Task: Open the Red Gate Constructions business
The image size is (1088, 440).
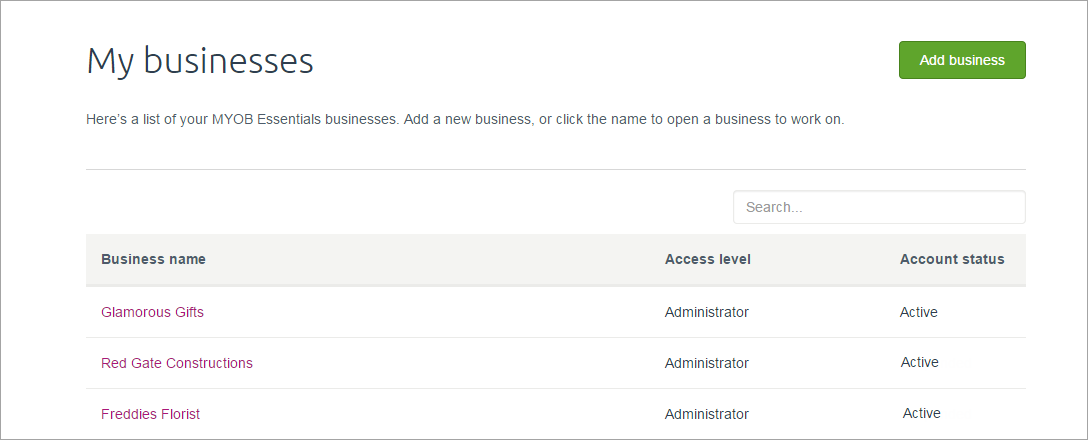Action: pyautogui.click(x=177, y=363)
